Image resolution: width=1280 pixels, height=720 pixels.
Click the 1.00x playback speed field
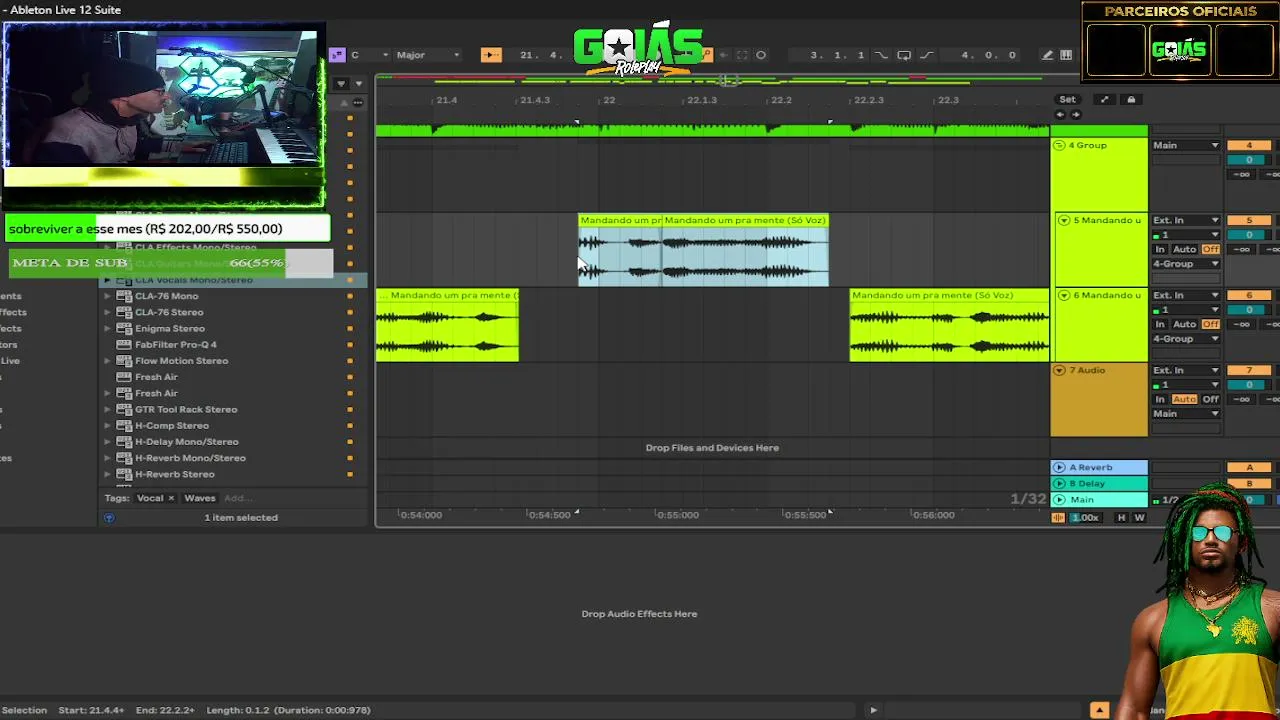(x=1086, y=517)
